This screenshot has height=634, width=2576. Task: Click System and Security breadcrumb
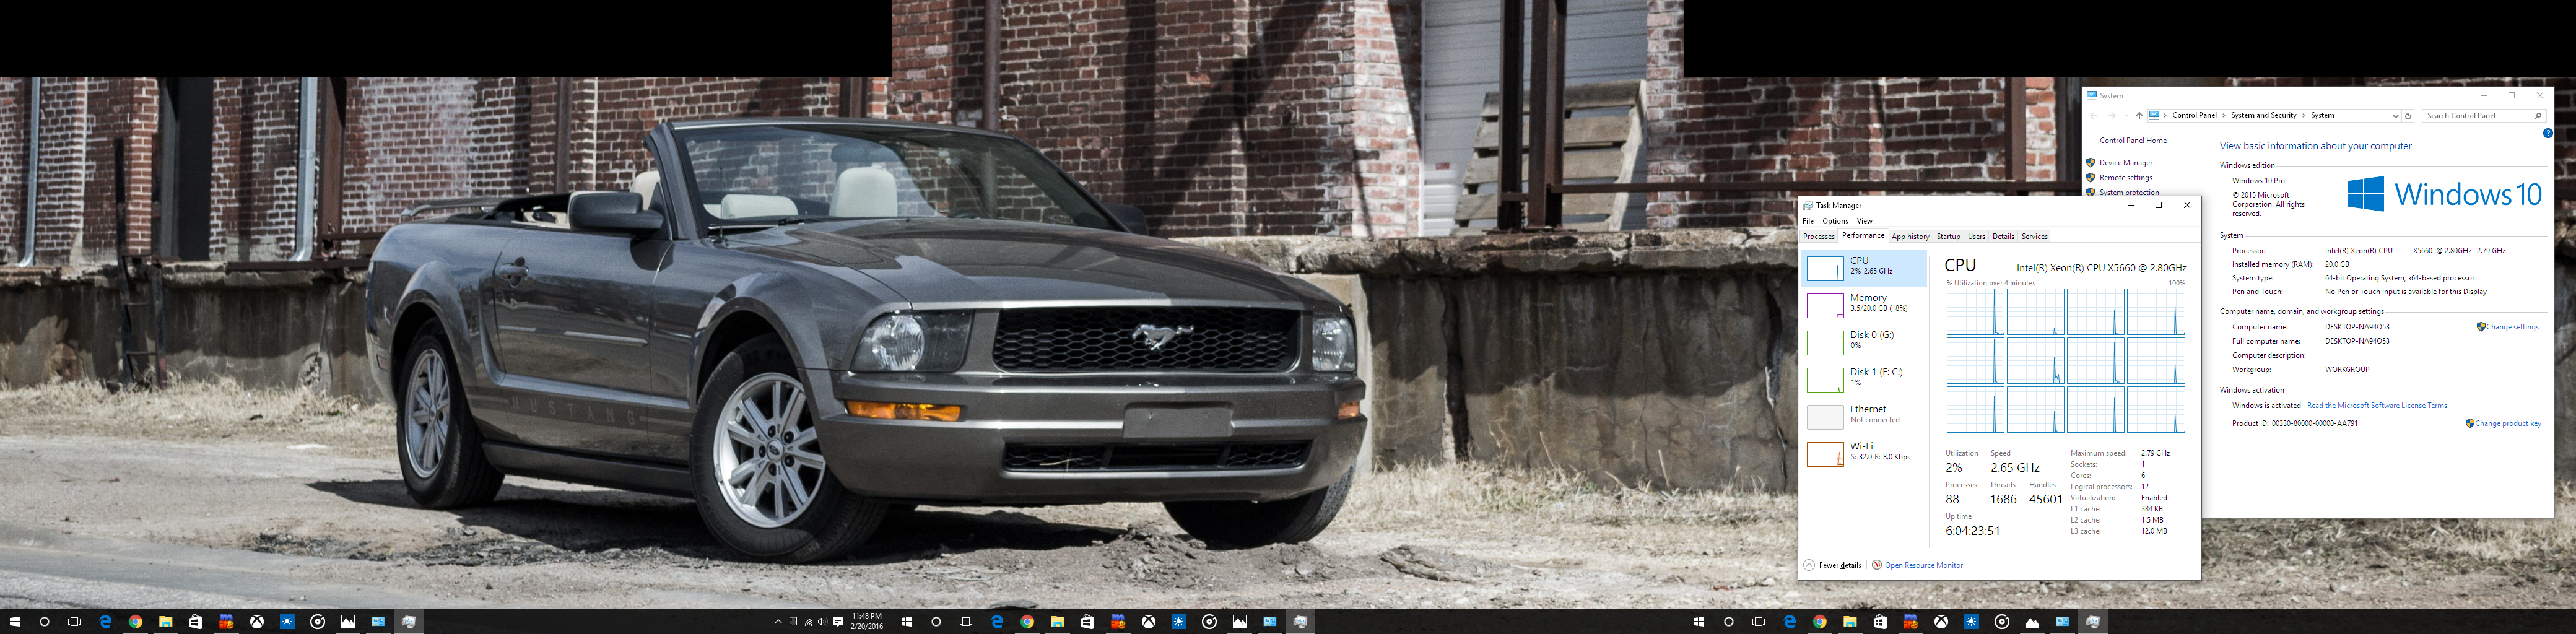pos(2264,115)
